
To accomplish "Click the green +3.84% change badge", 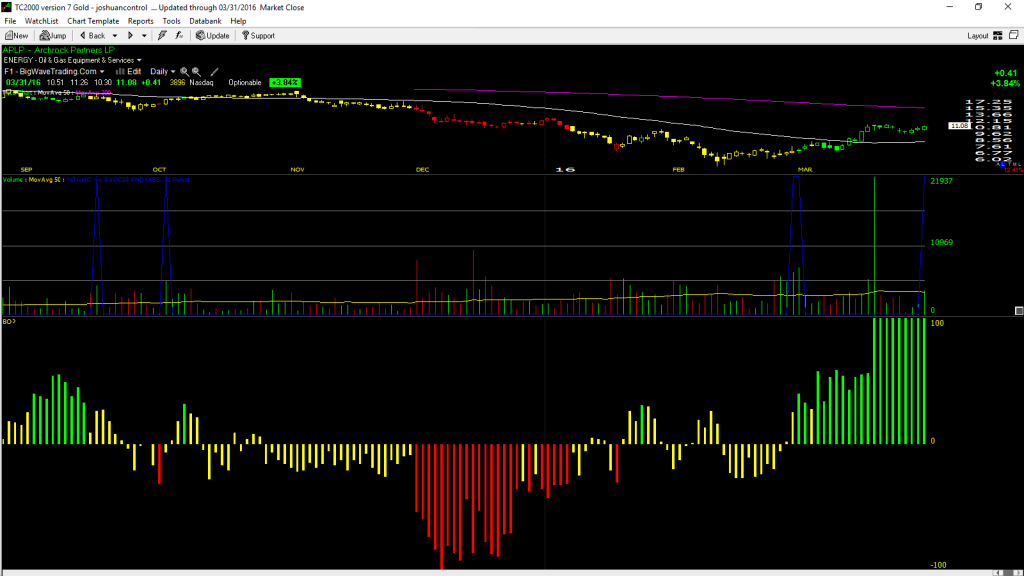I will [285, 83].
